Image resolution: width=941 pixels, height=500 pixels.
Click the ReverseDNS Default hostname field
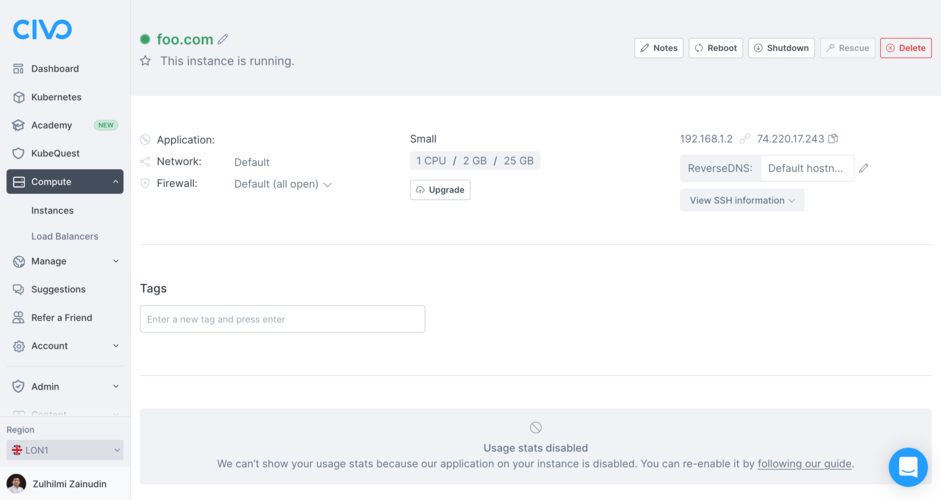(x=807, y=168)
